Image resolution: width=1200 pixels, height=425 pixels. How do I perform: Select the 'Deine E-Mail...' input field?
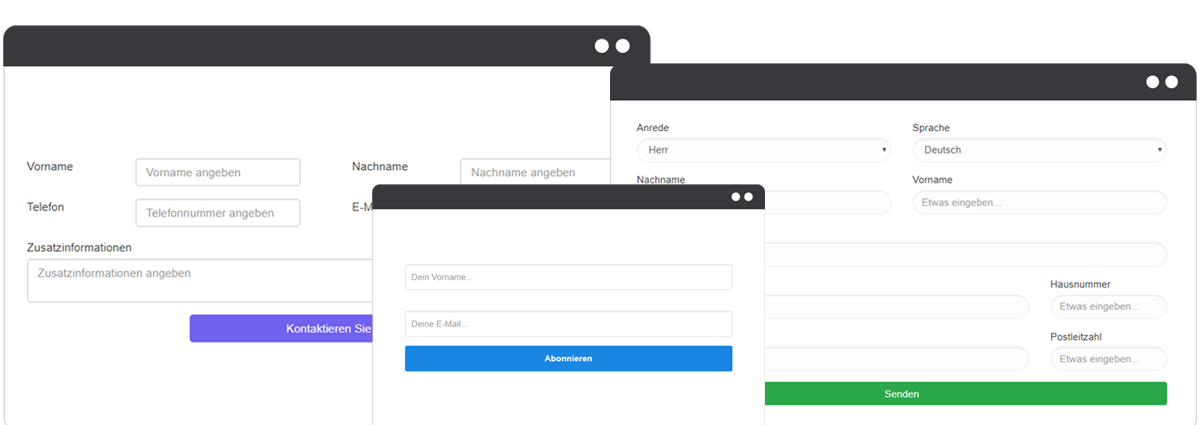tap(568, 324)
